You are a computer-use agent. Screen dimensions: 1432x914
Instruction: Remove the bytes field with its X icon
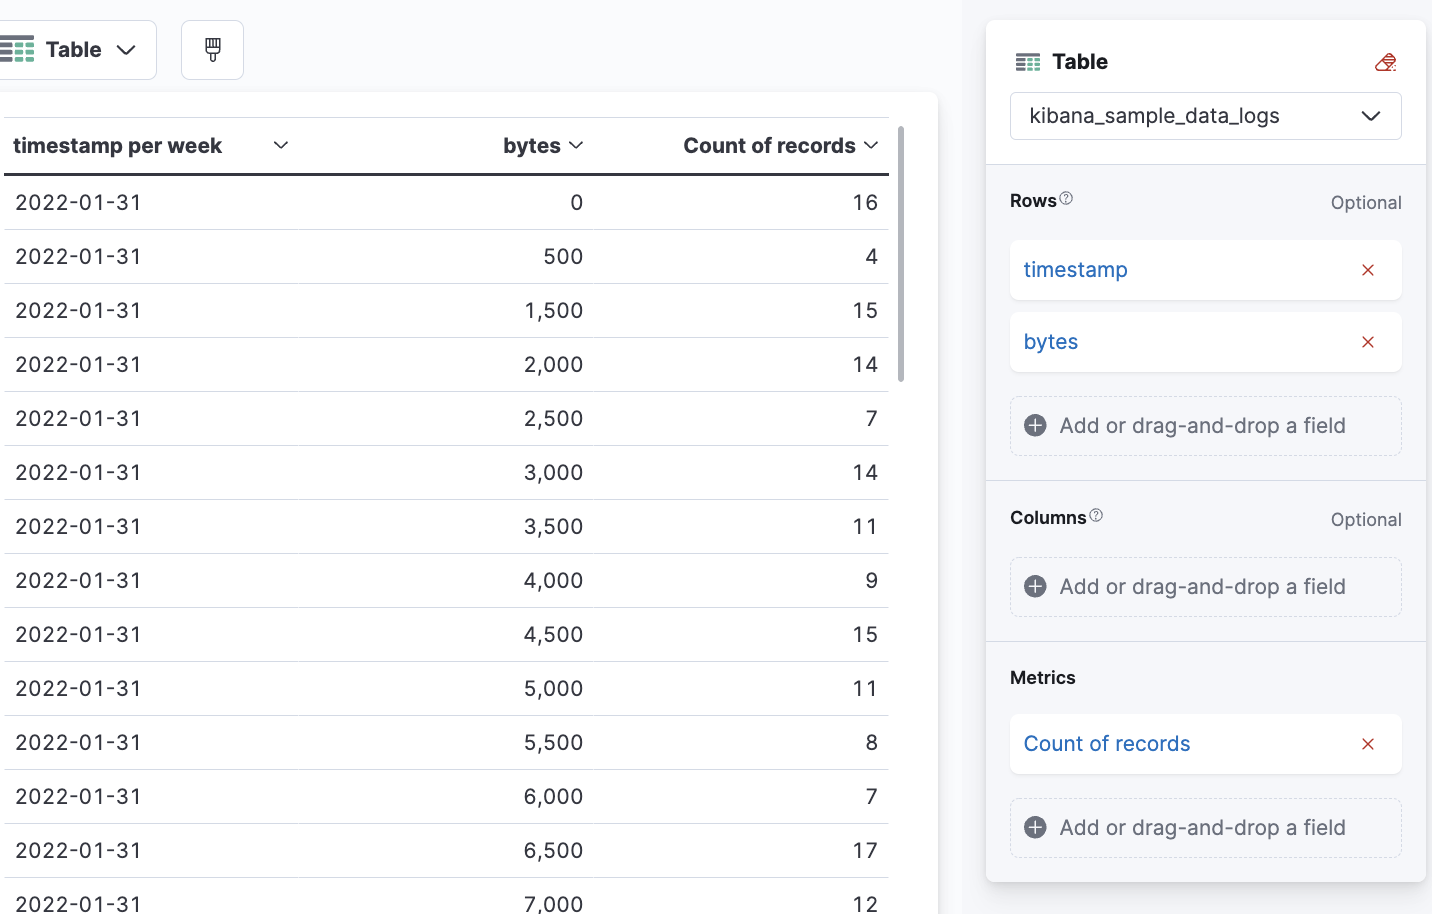tap(1367, 342)
